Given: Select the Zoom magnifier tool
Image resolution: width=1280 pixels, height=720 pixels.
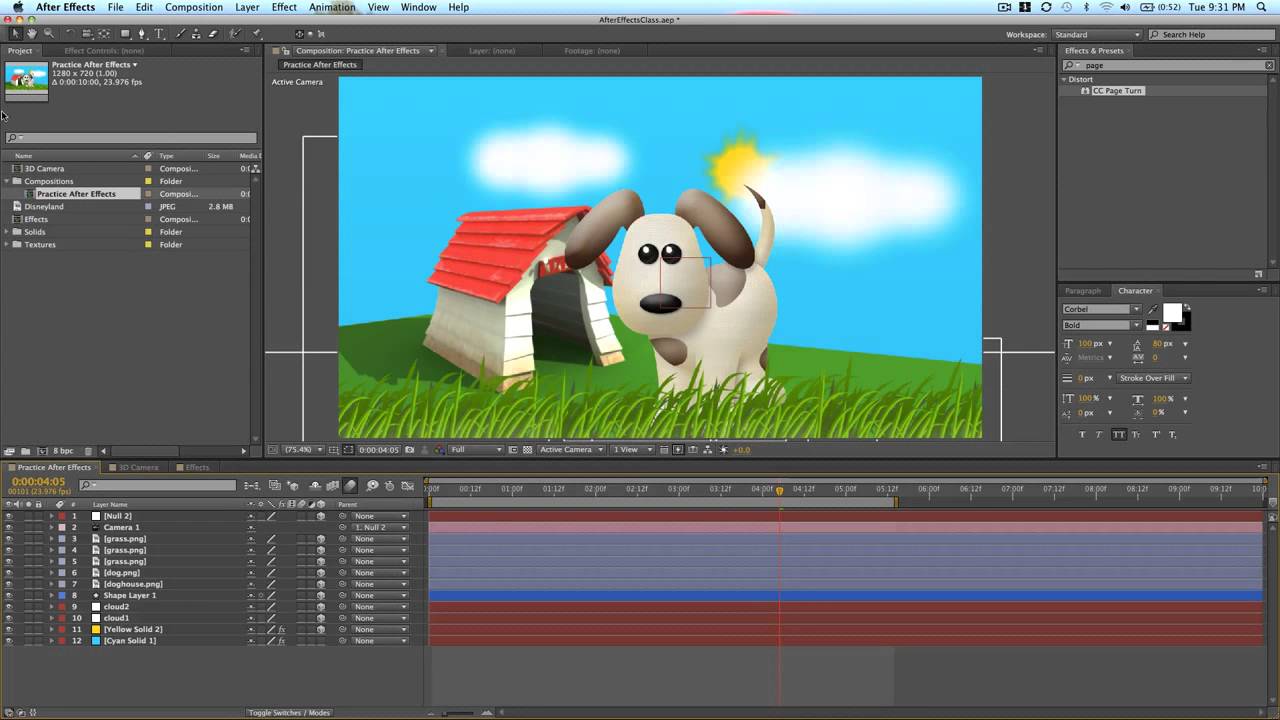Looking at the screenshot, I should click(x=49, y=34).
